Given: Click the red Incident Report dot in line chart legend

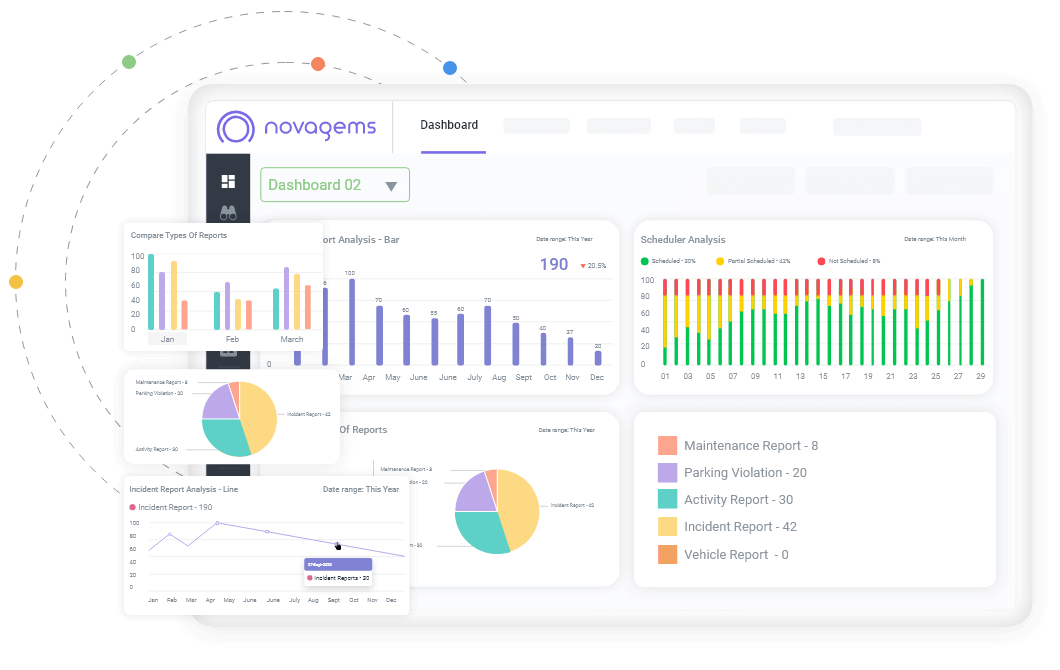Looking at the screenshot, I should pos(132,506).
